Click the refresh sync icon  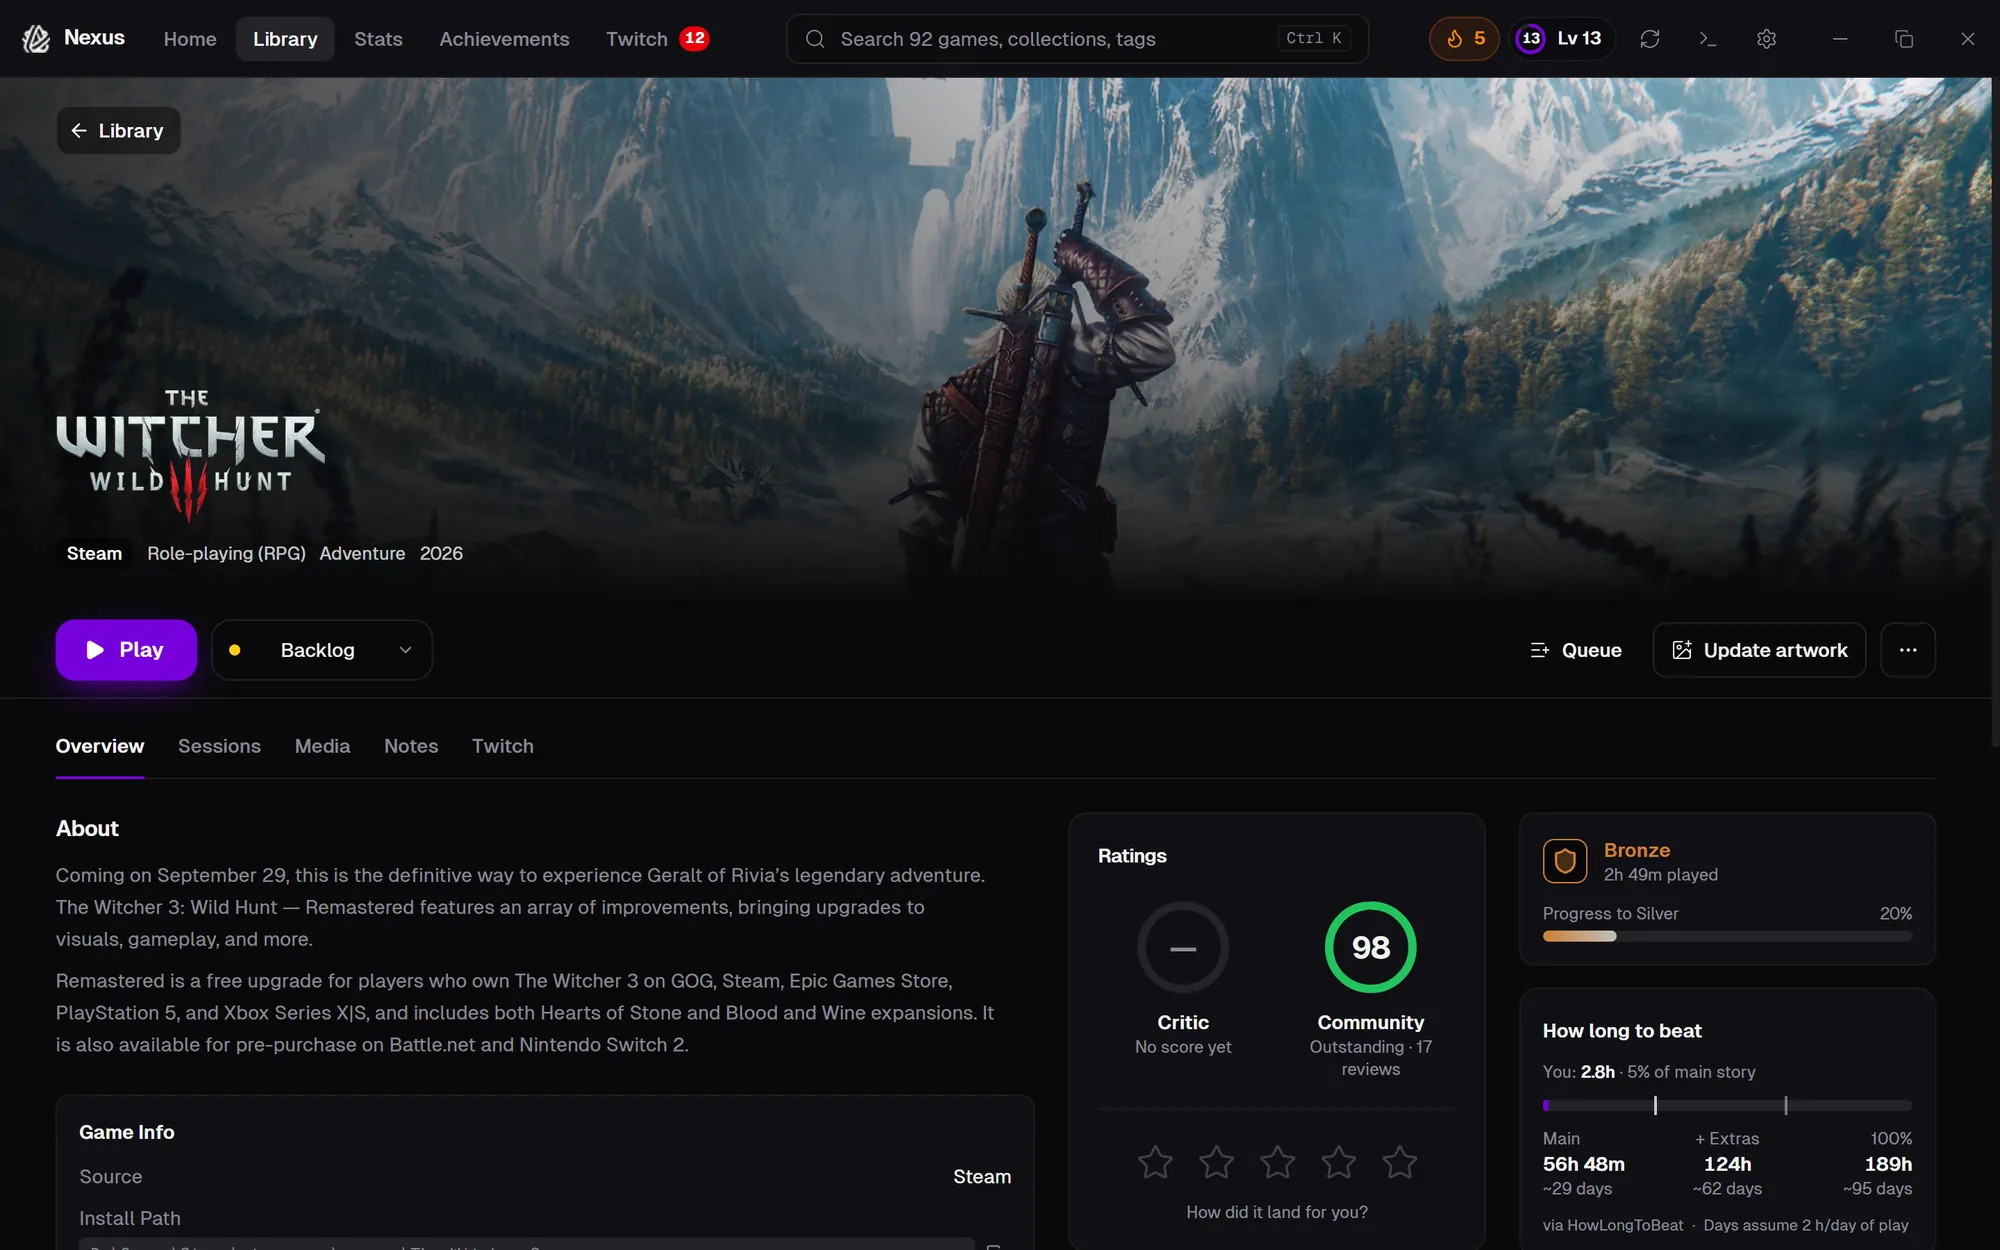[1650, 39]
